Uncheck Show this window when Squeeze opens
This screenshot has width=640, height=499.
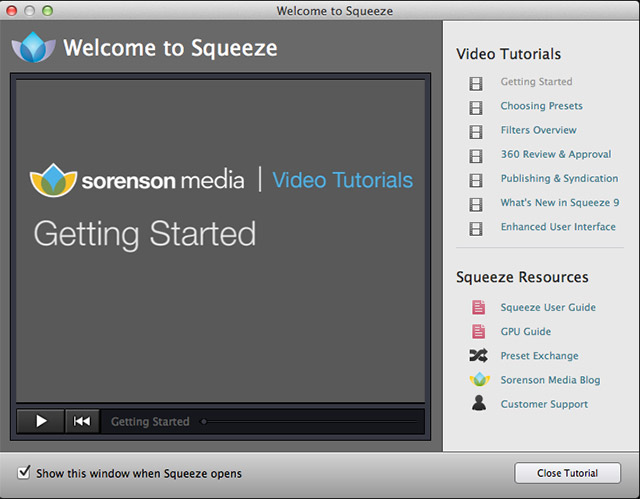tap(24, 472)
